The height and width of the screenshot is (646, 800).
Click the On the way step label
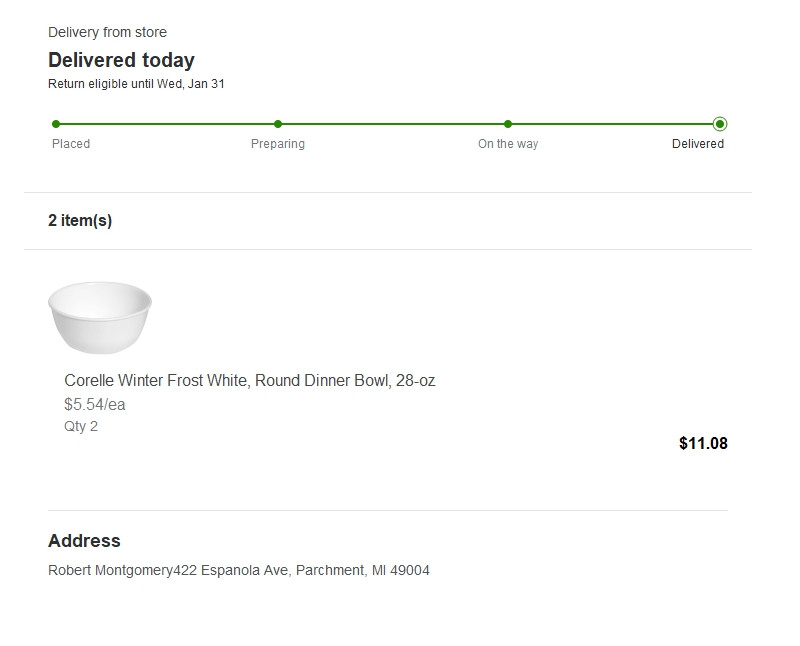tap(508, 144)
